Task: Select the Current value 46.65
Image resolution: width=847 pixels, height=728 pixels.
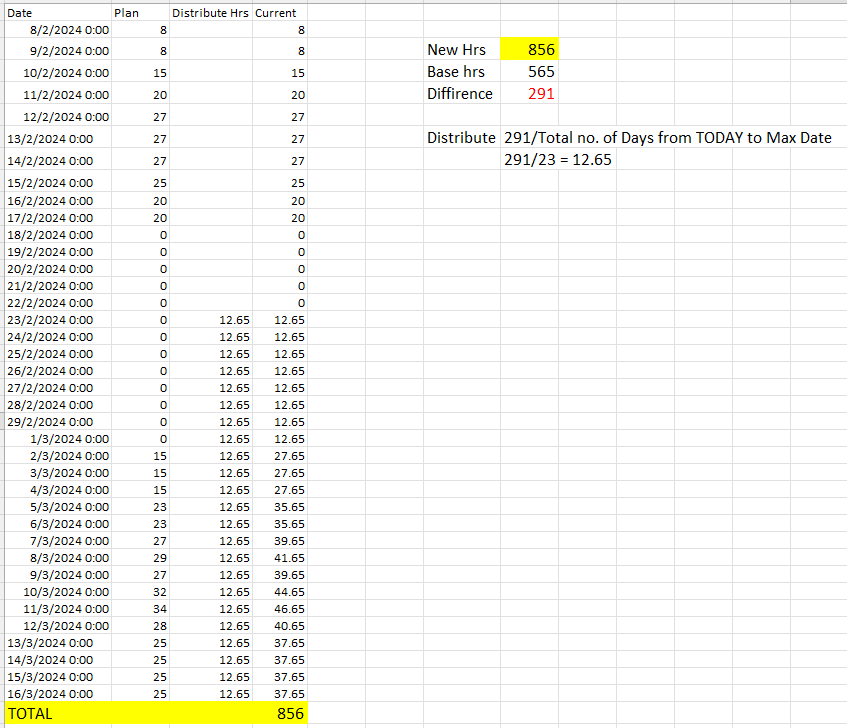Action: [280, 609]
